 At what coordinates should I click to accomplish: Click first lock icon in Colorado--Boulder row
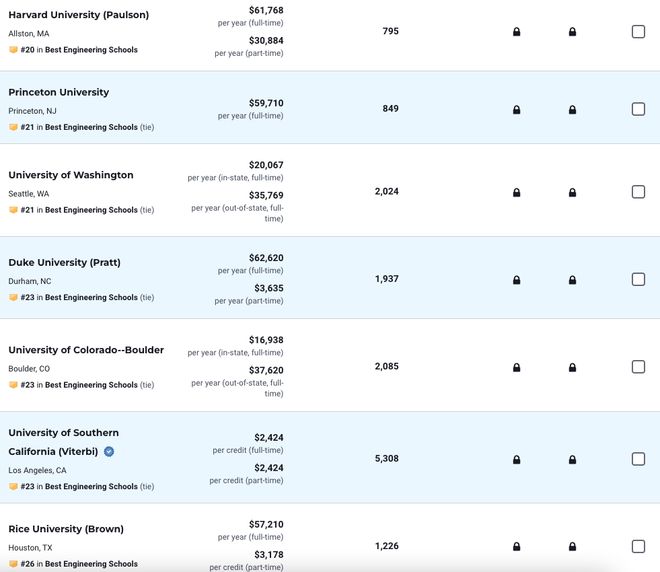coord(516,367)
